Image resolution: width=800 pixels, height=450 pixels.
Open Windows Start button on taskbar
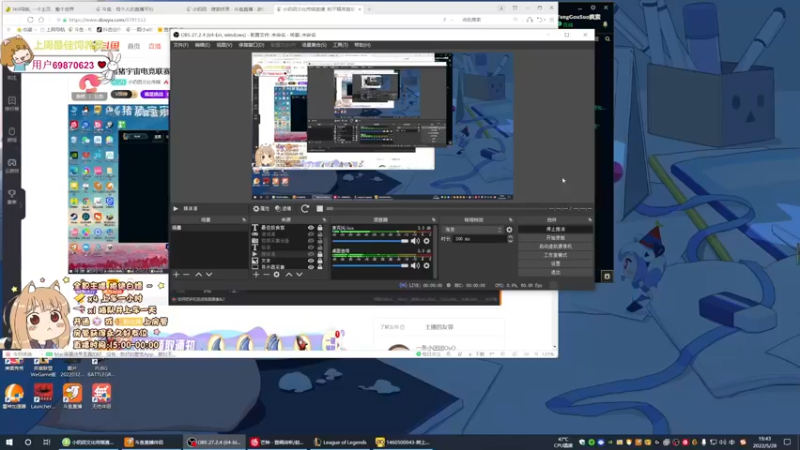point(9,442)
